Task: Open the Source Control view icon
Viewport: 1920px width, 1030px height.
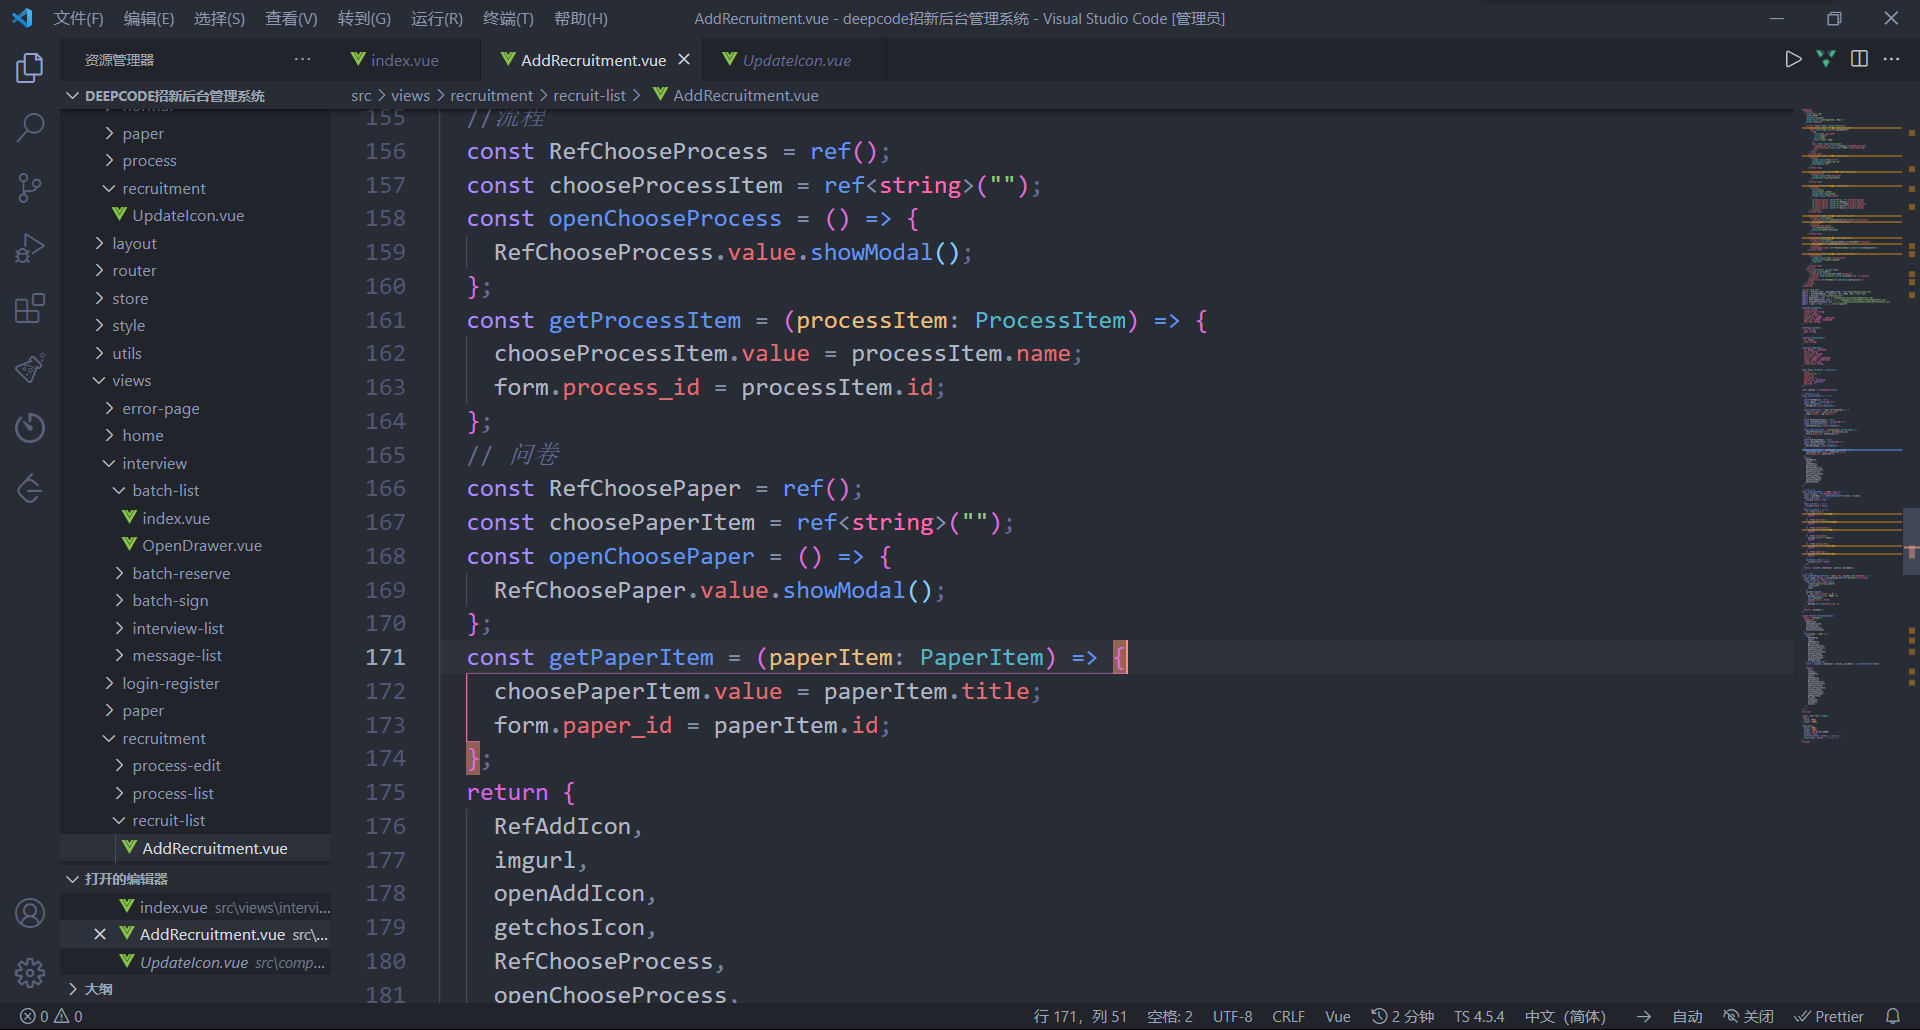Action: (x=30, y=187)
